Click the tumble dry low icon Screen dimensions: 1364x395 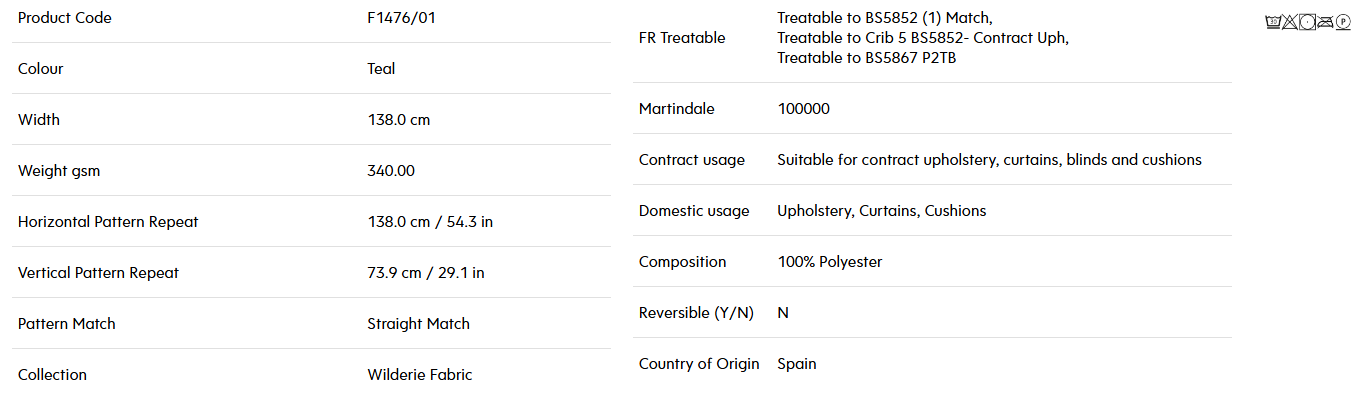point(1307,22)
